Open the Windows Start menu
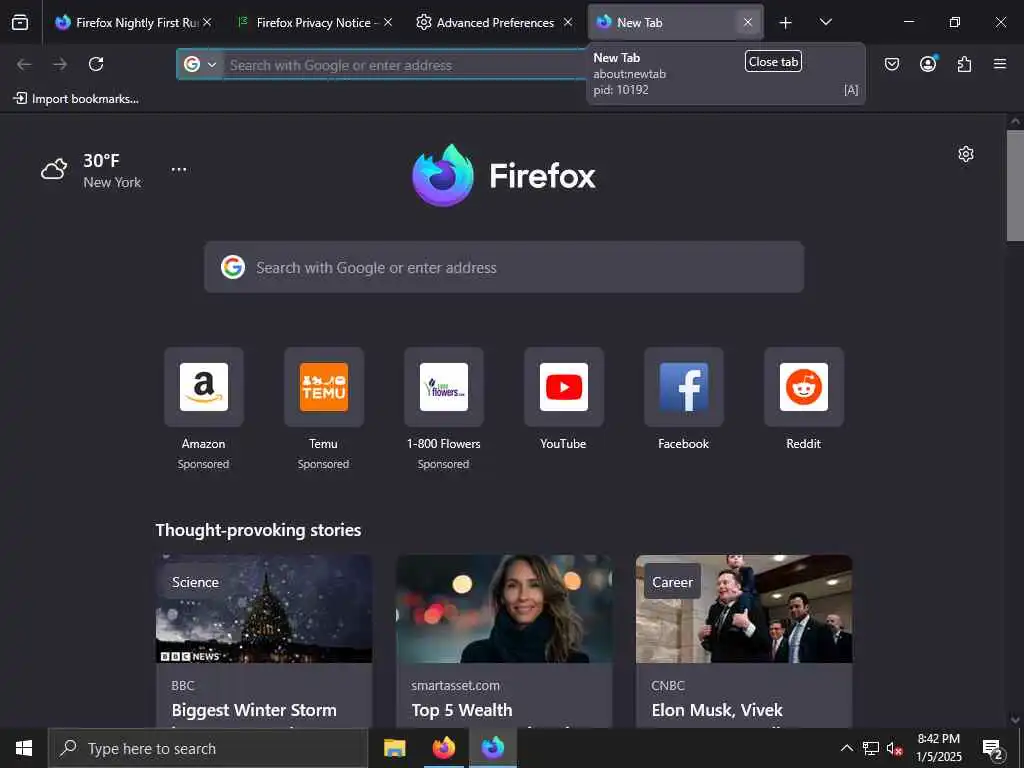 [24, 748]
